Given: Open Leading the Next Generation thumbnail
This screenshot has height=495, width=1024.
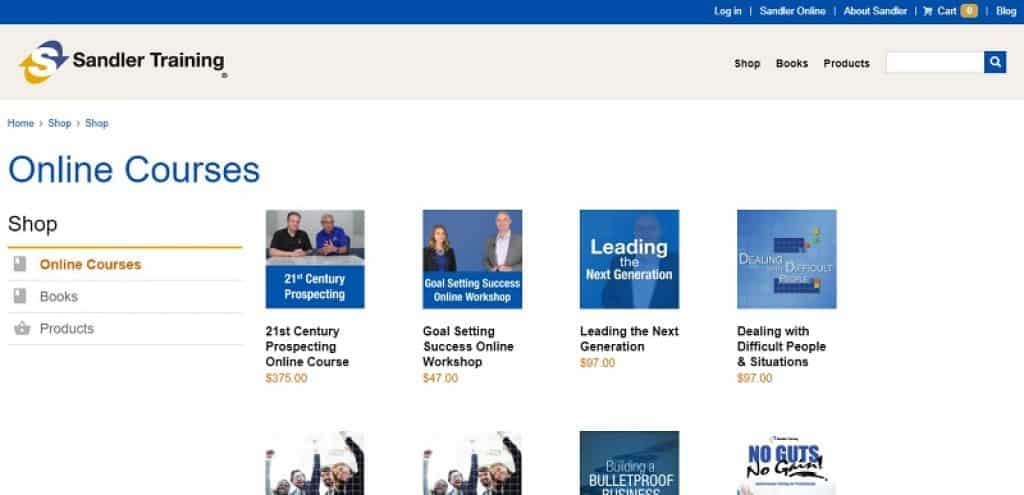Looking at the screenshot, I should pos(629,259).
